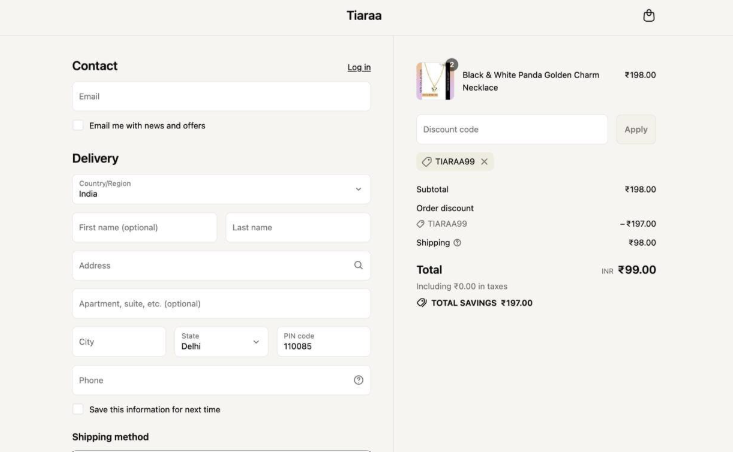Click the search icon in Address field
This screenshot has width=733, height=452.
point(358,266)
